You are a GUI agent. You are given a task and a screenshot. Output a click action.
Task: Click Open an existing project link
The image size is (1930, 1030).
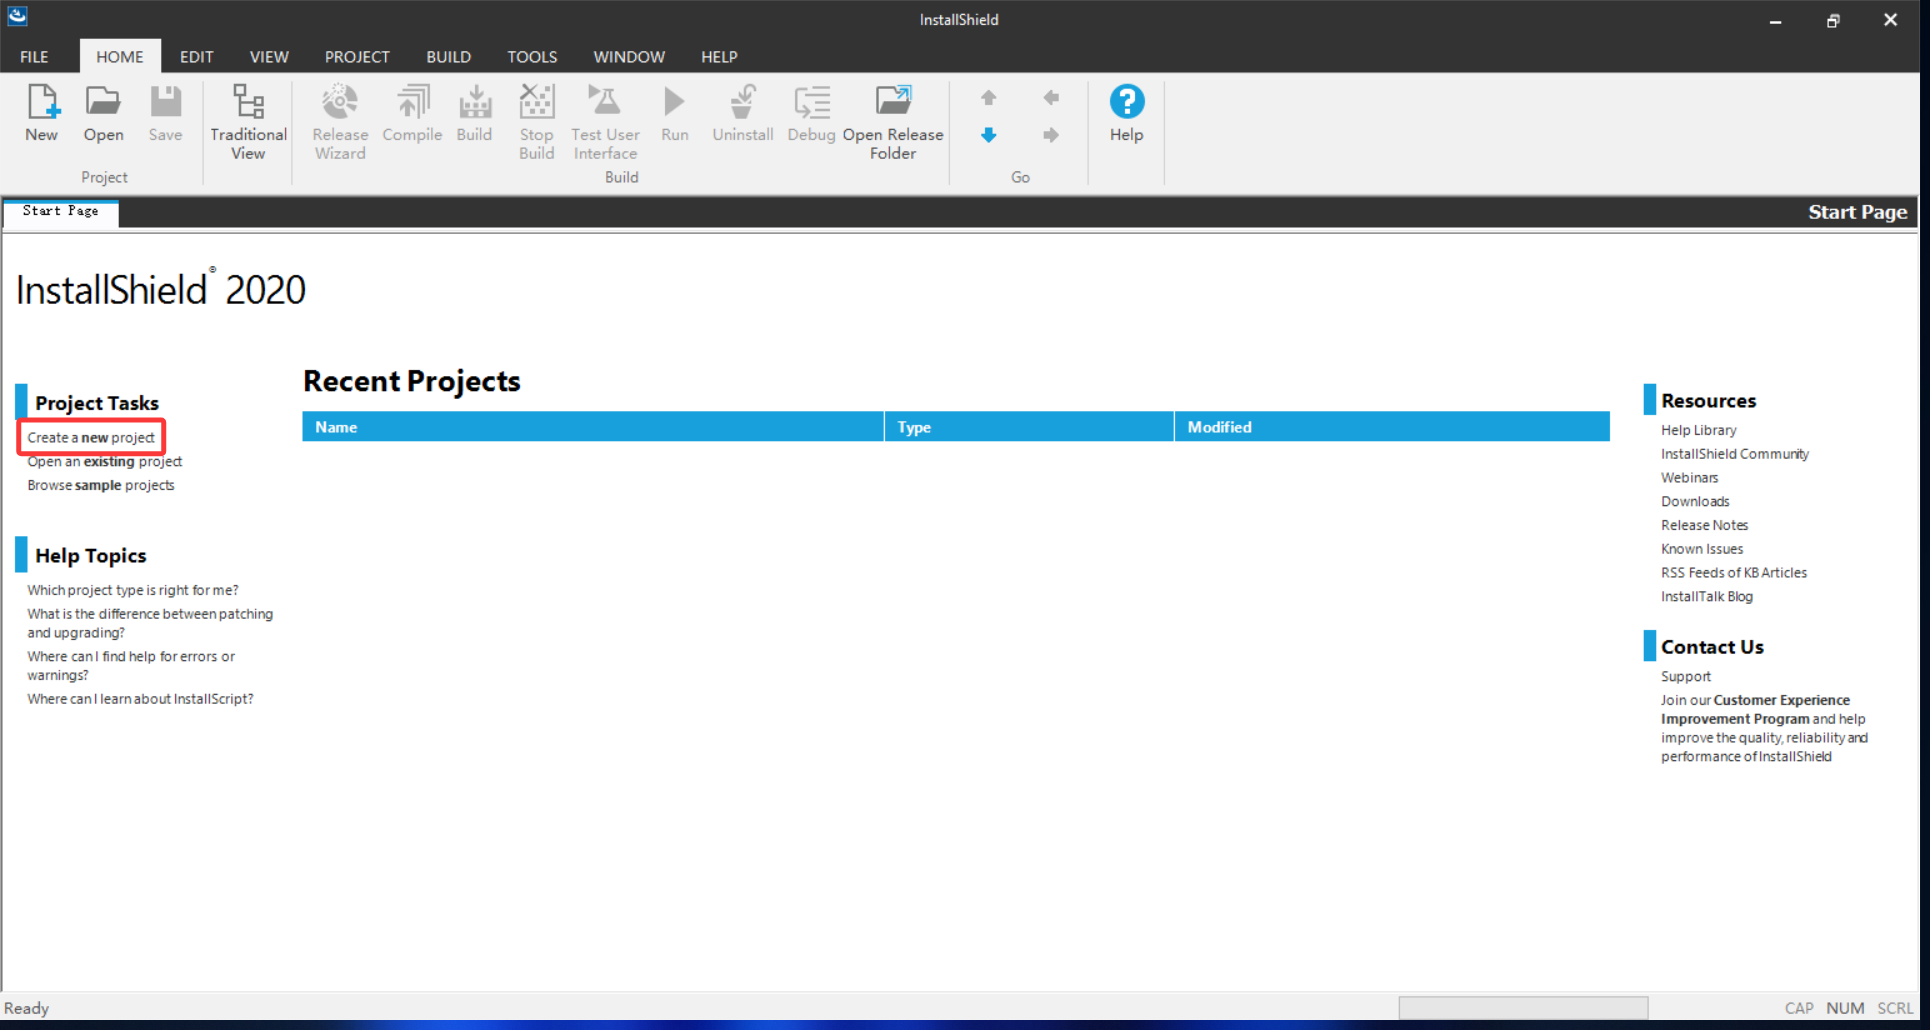105,462
